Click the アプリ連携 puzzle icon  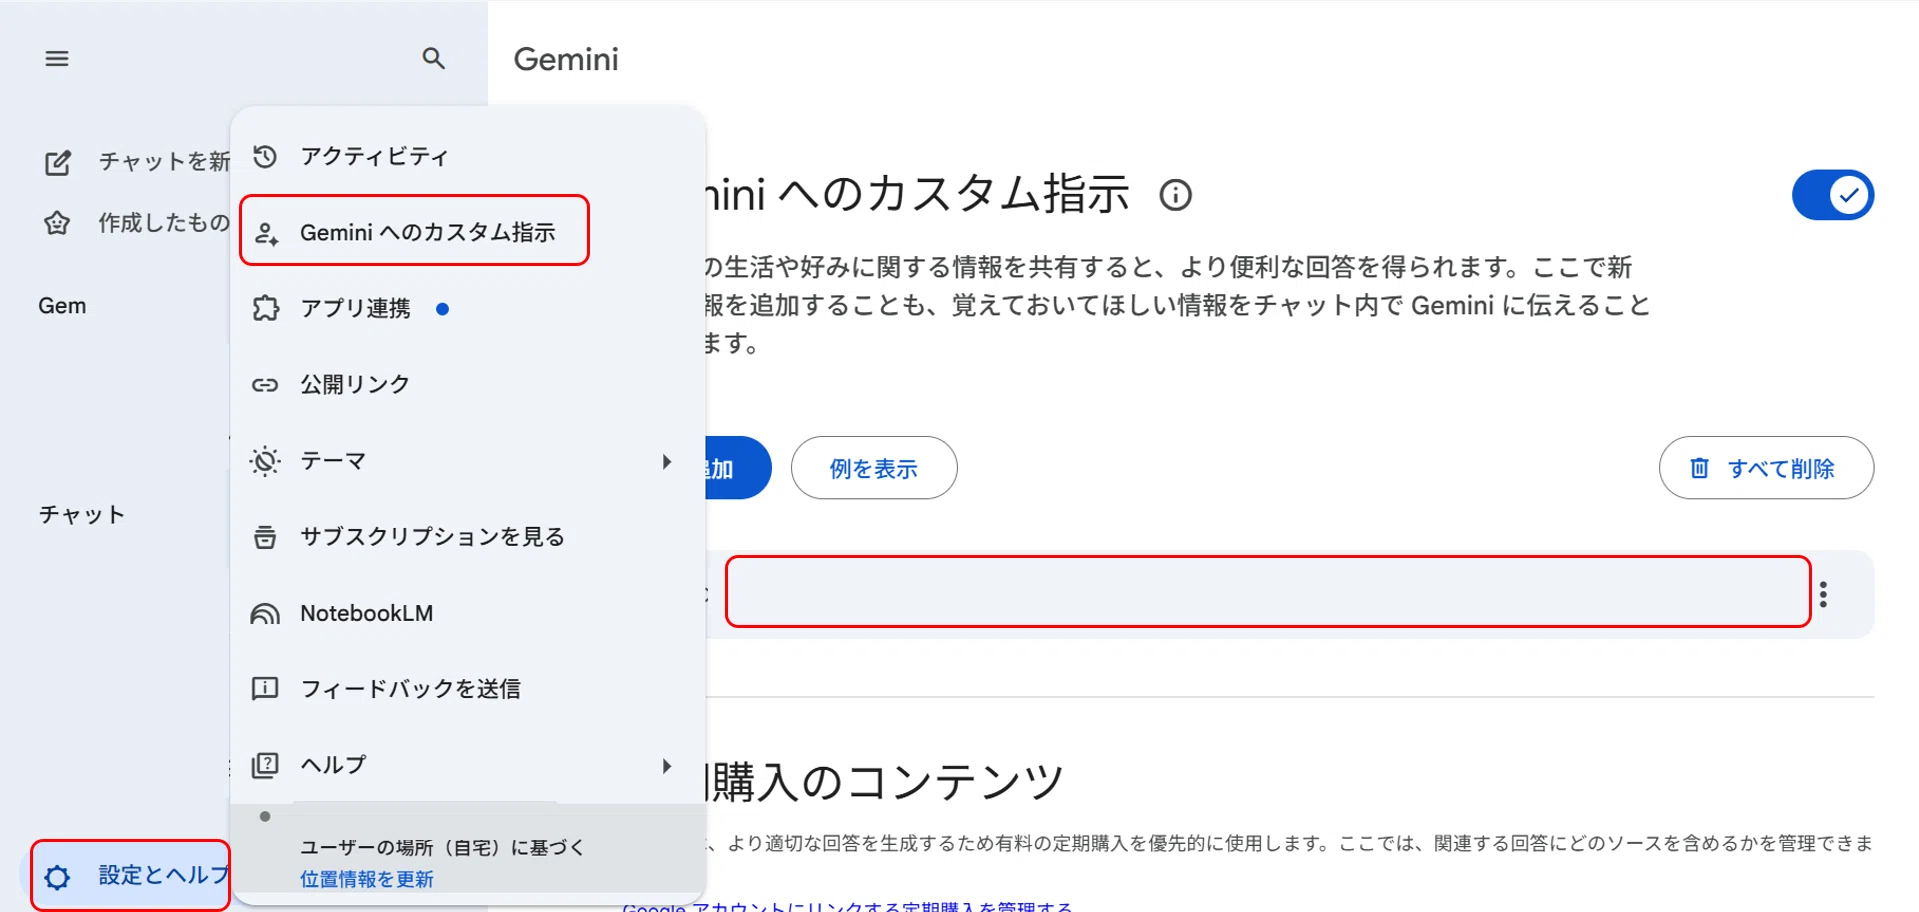coord(265,308)
